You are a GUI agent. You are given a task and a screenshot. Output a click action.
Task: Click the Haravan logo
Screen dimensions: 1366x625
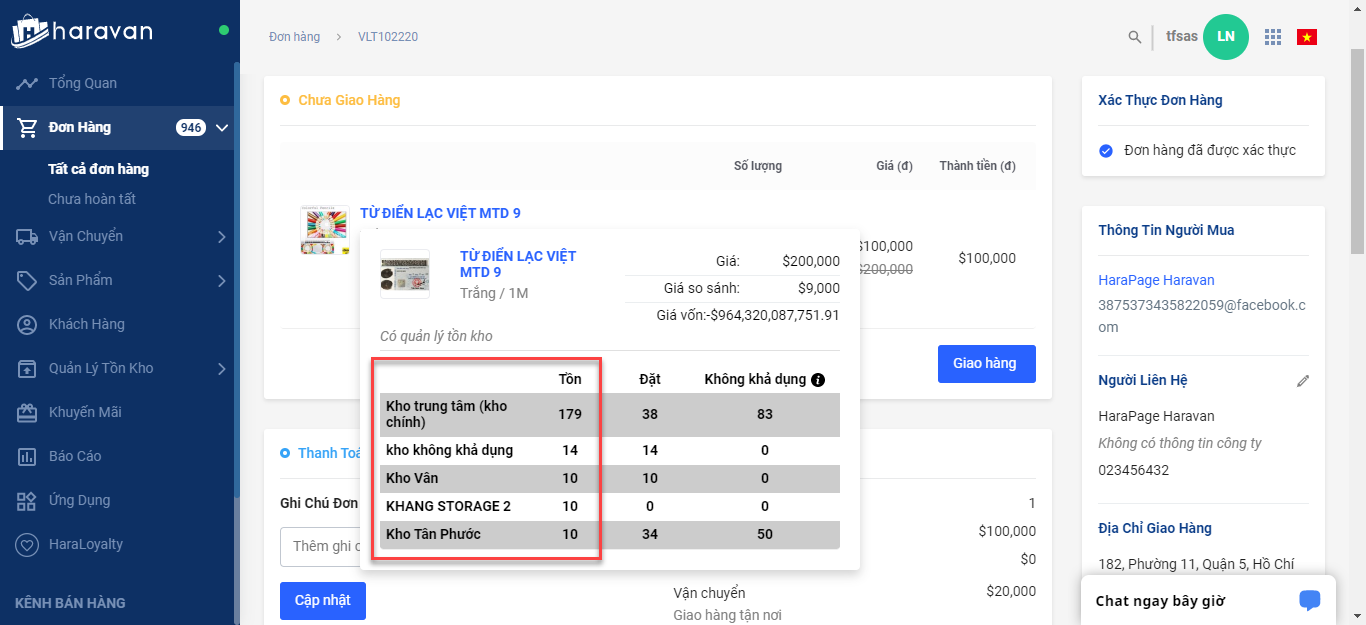82,31
